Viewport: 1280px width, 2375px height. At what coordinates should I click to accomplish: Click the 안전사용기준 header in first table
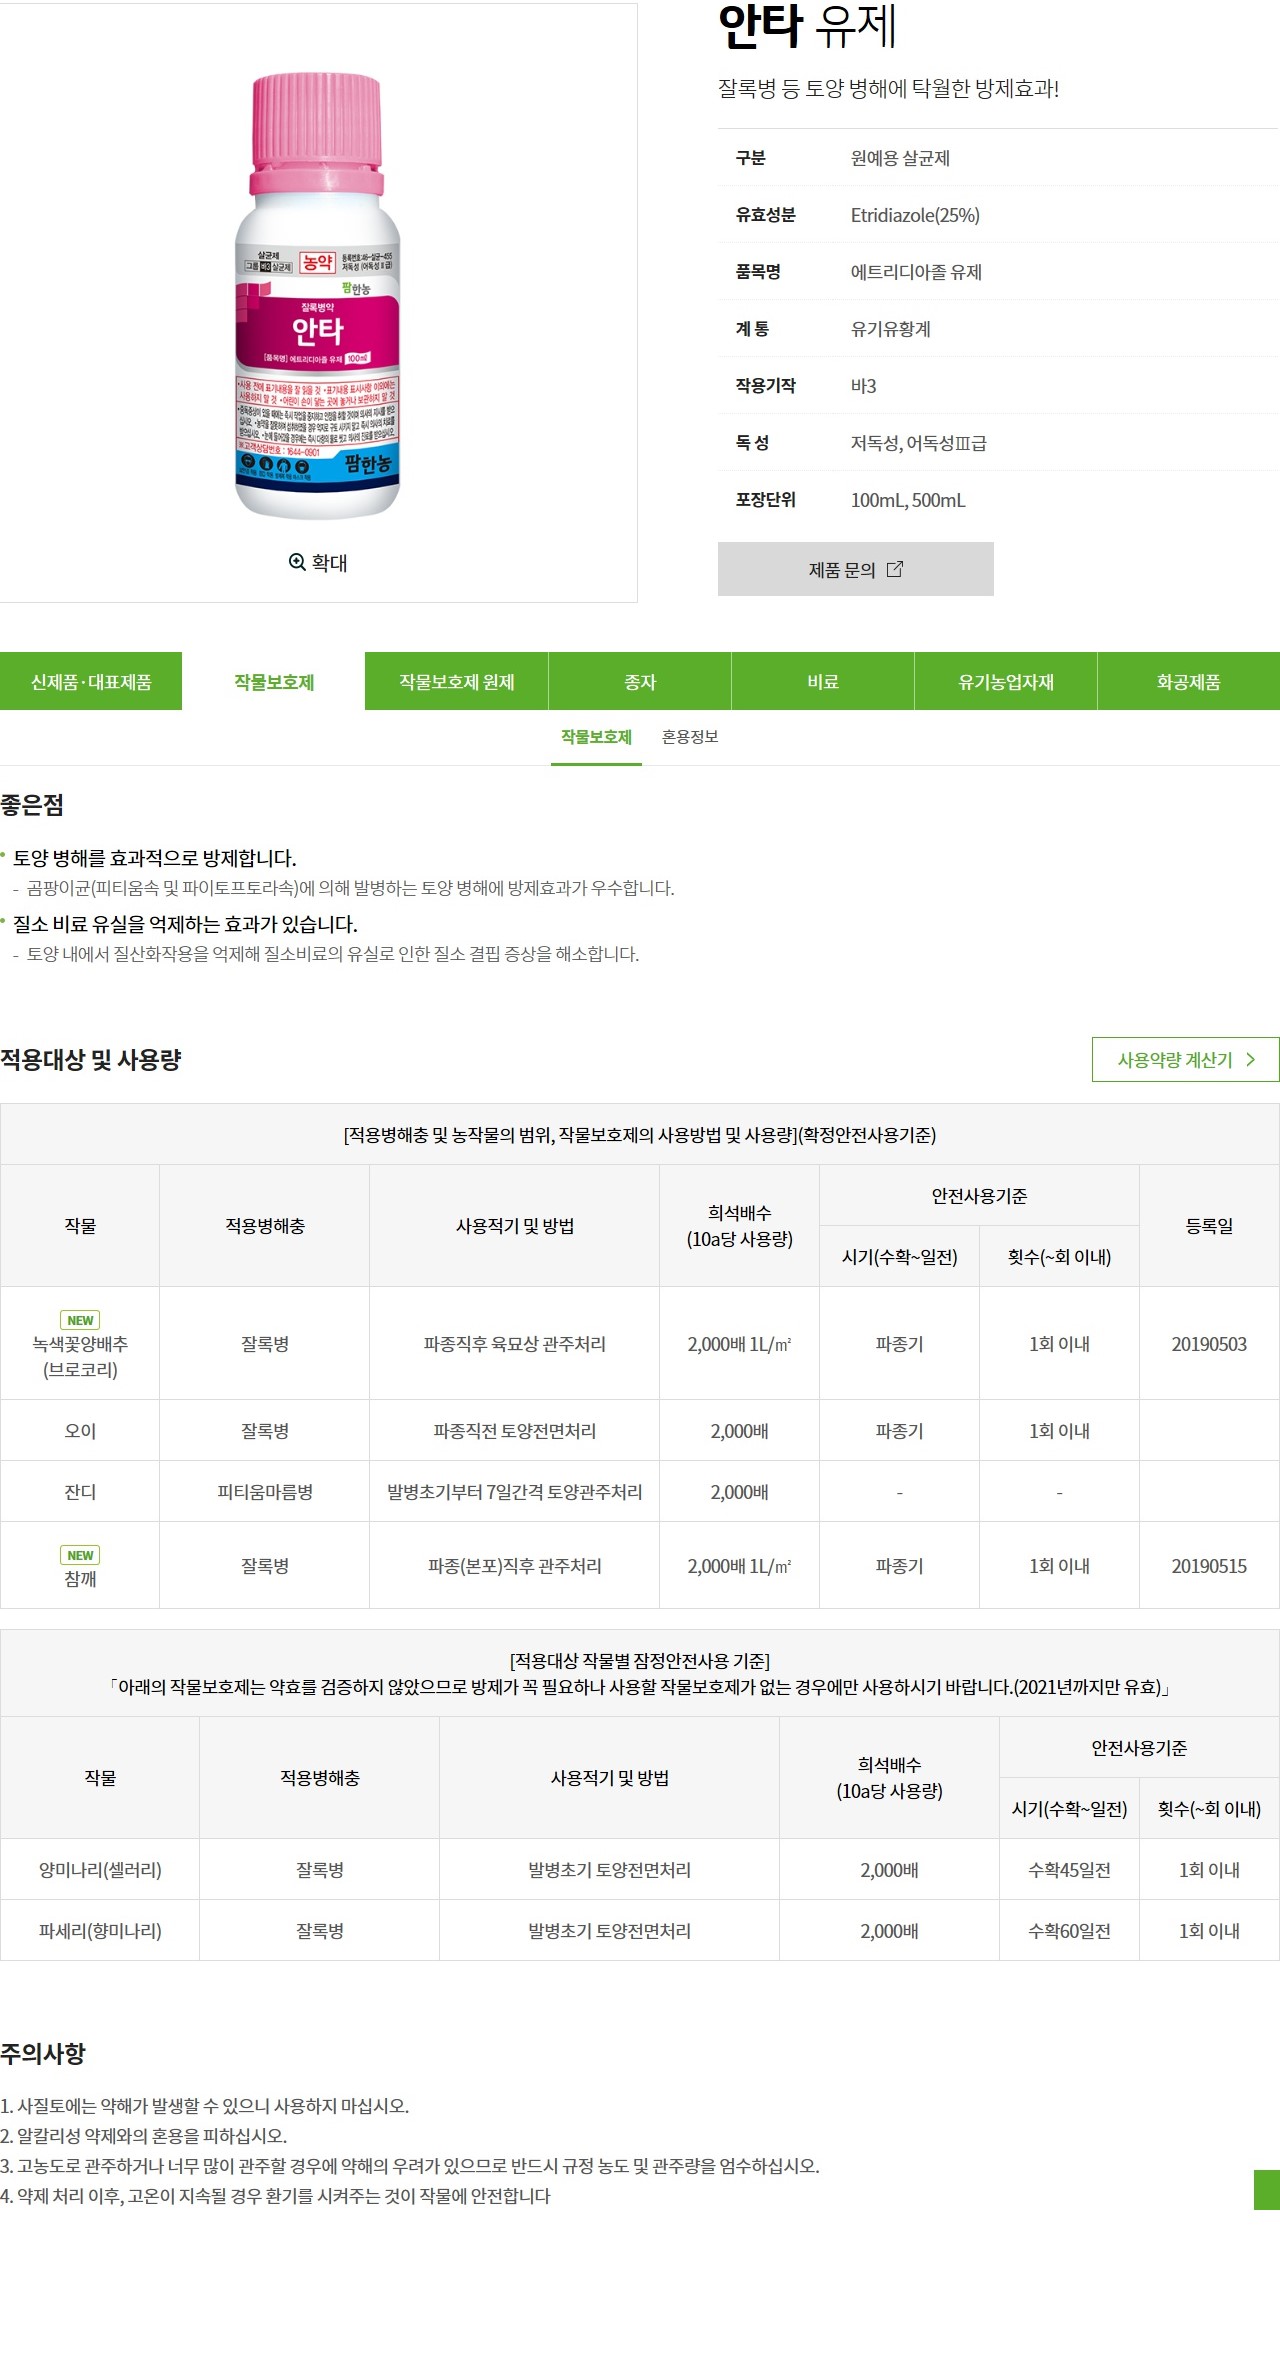point(979,1196)
